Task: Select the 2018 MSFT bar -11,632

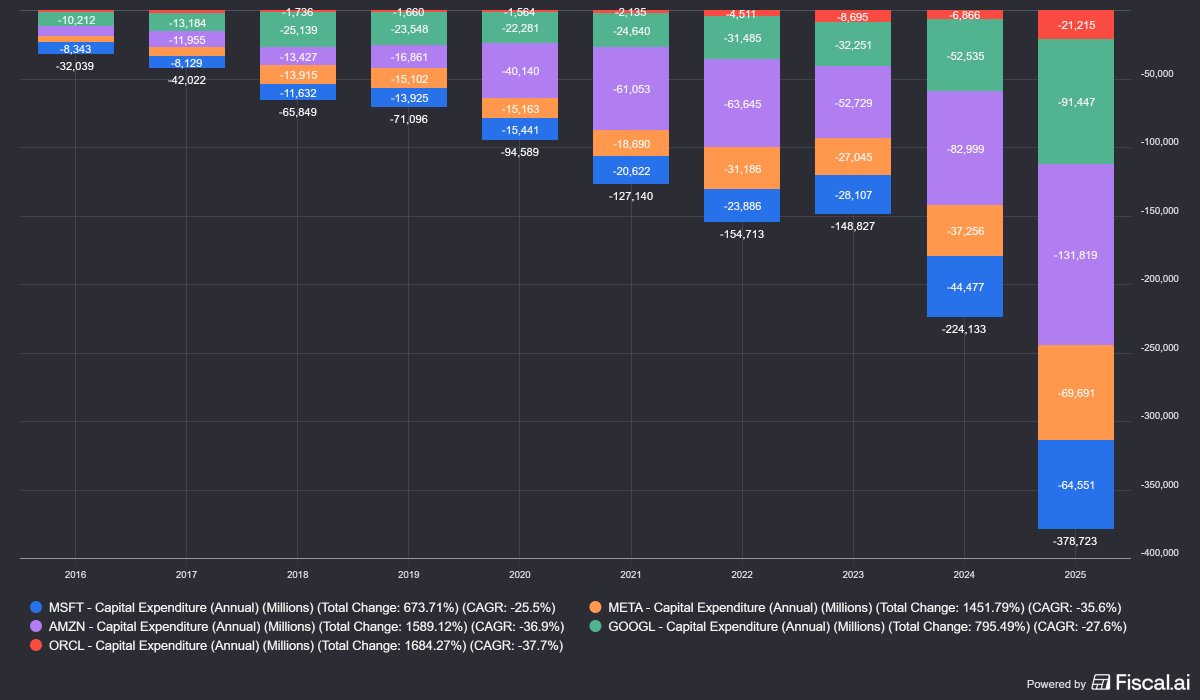Action: [x=298, y=92]
